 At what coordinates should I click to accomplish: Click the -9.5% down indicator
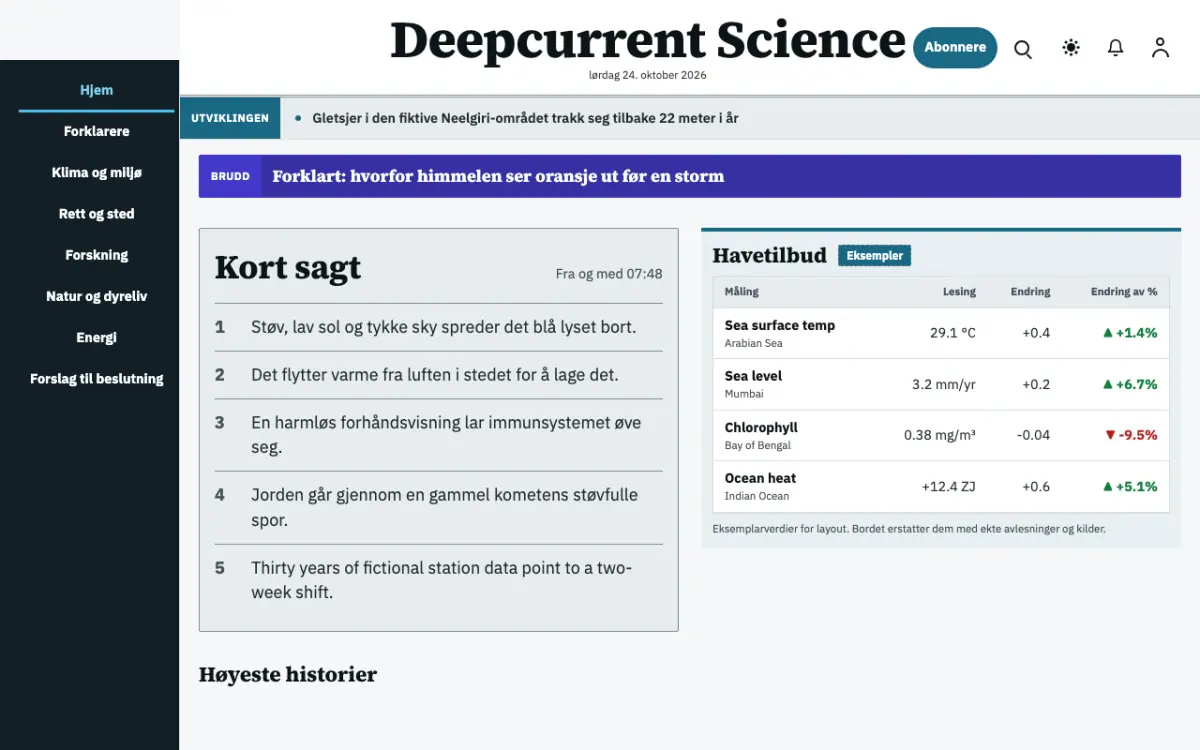[x=1131, y=435]
